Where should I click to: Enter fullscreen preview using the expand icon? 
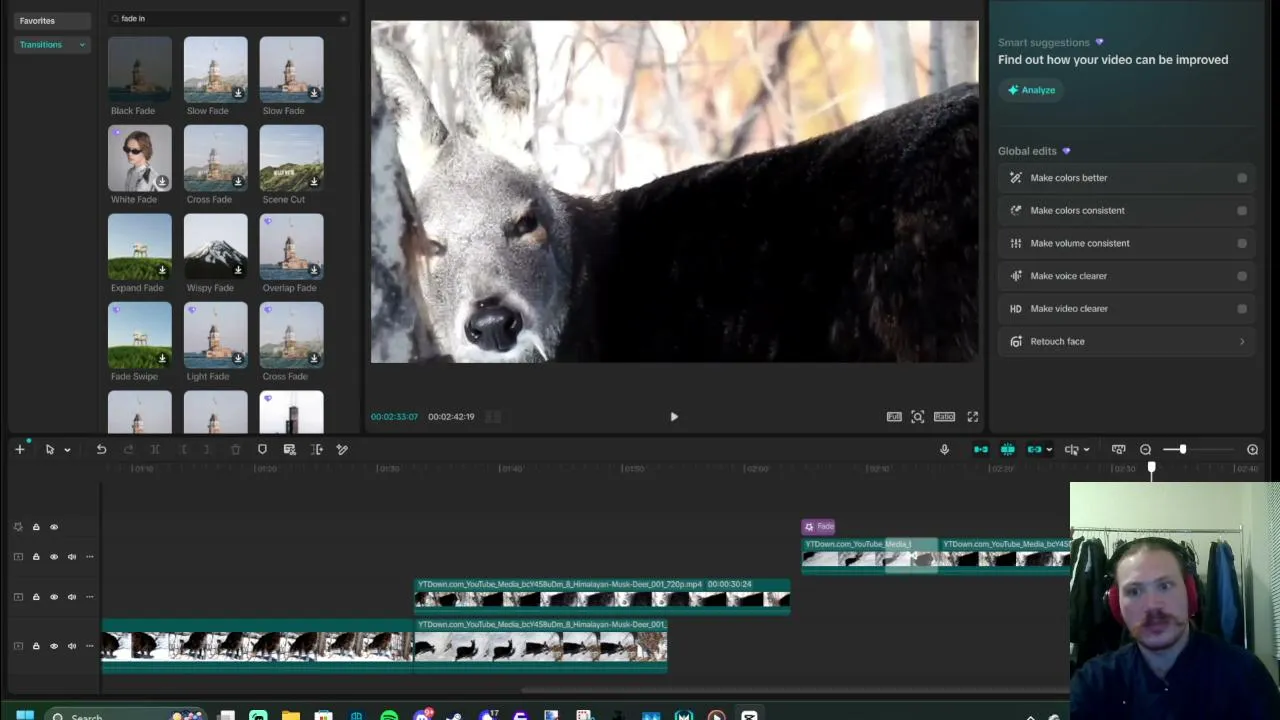(x=972, y=417)
